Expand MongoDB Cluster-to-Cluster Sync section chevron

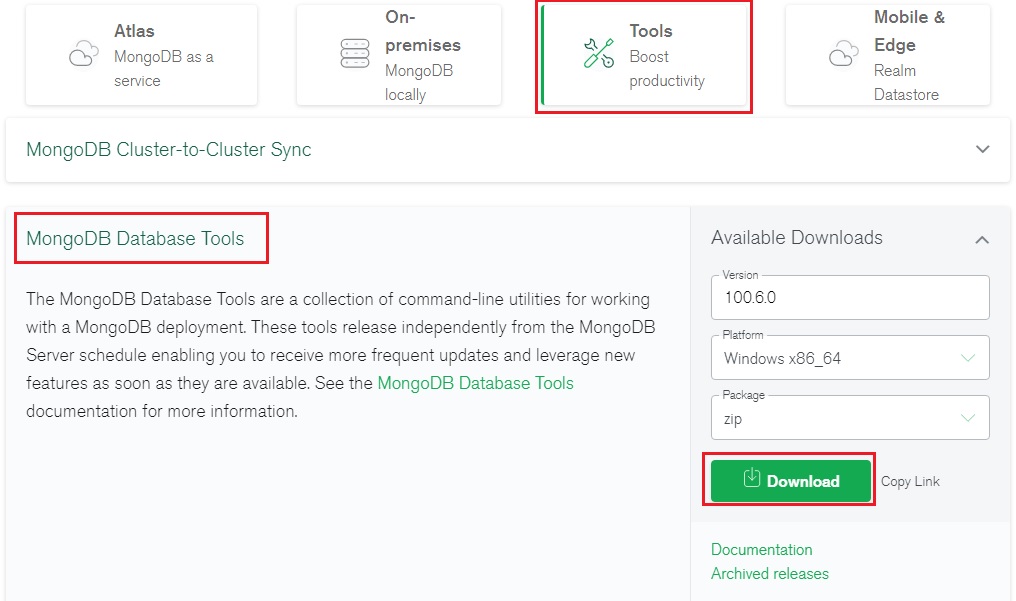(x=982, y=149)
